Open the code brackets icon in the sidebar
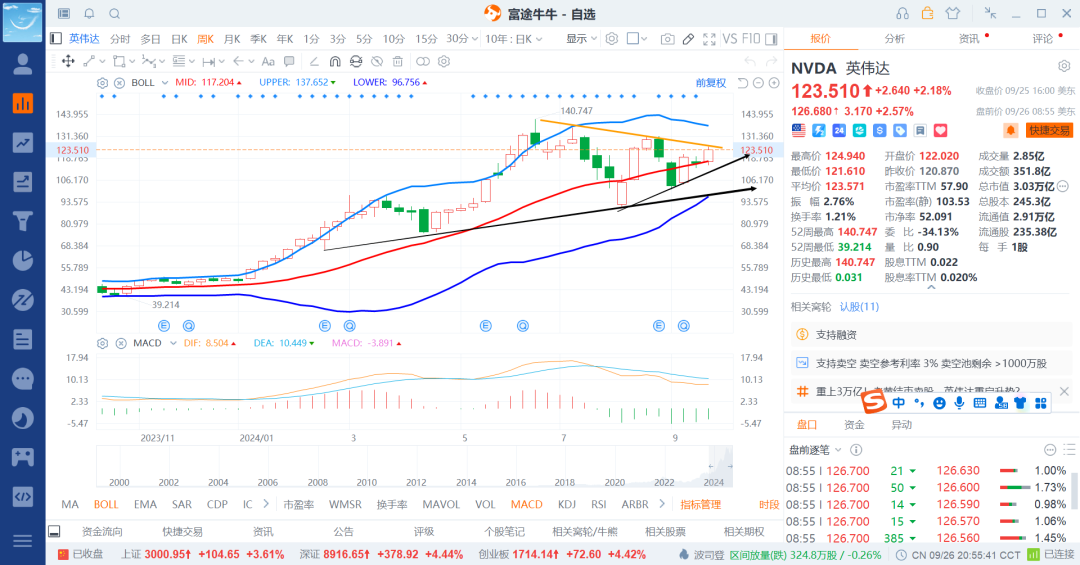The width and height of the screenshot is (1080, 565). coord(22,496)
